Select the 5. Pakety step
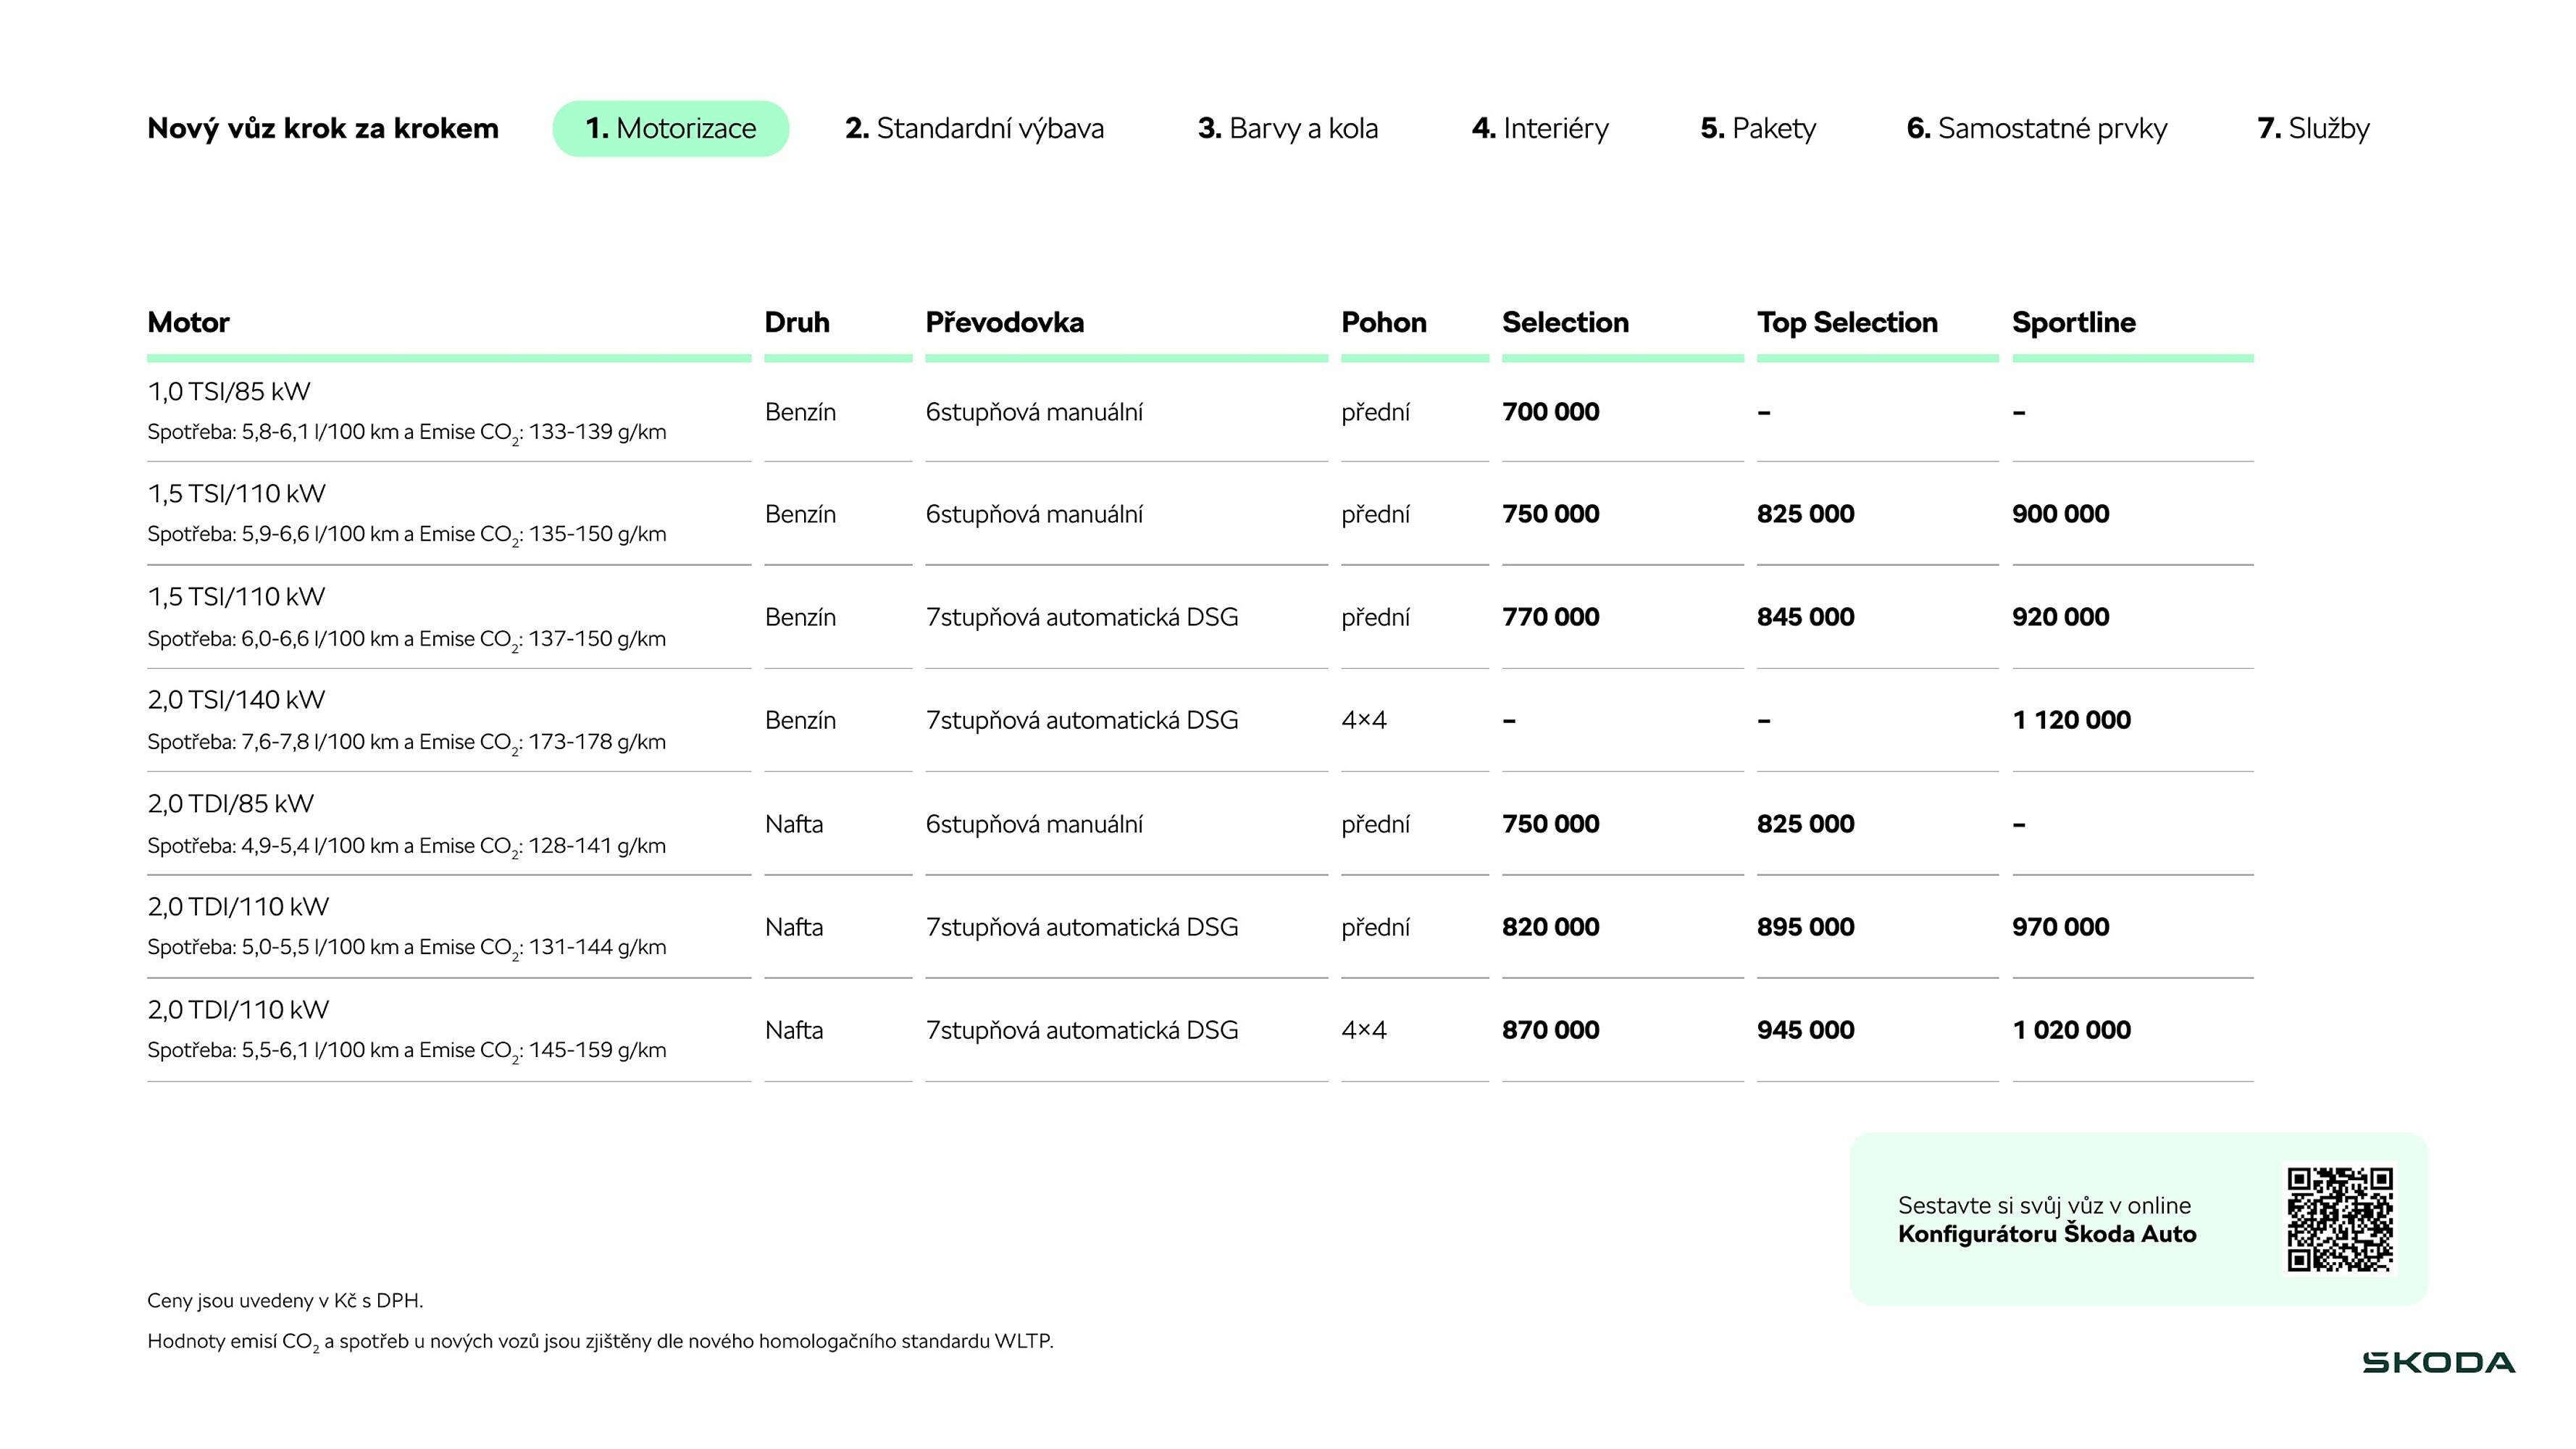2576x1449 pixels. click(1757, 128)
